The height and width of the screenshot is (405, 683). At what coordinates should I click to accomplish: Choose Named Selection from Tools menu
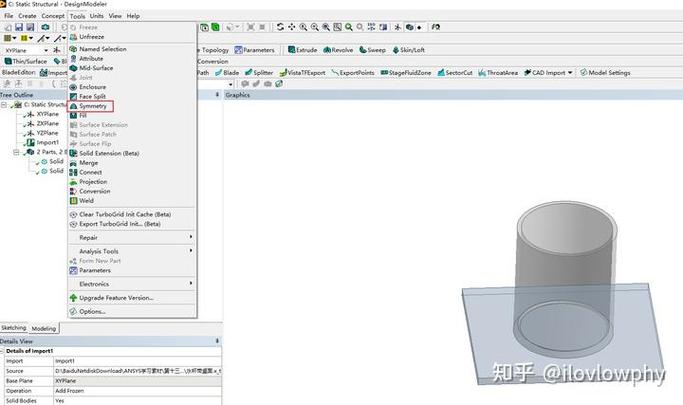click(103, 49)
